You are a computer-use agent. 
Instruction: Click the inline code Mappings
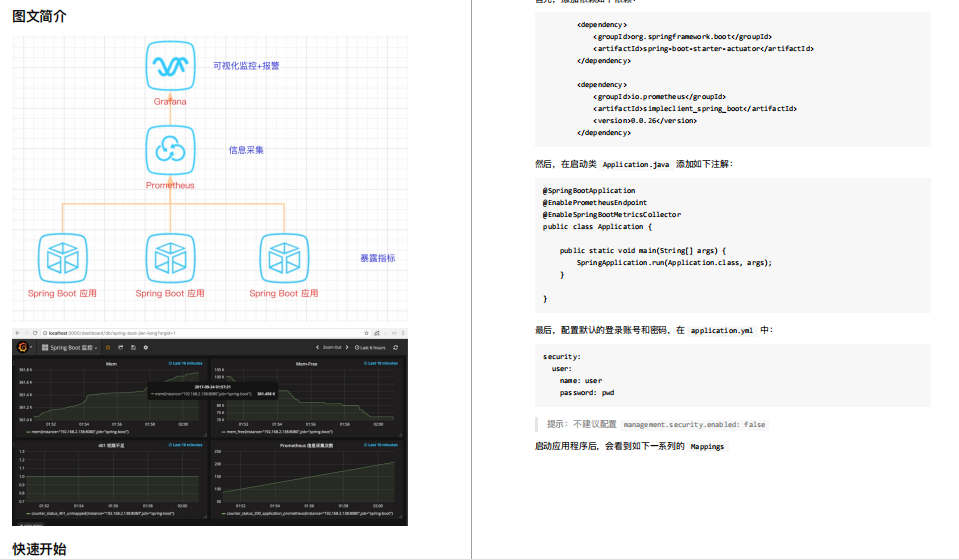click(707, 447)
